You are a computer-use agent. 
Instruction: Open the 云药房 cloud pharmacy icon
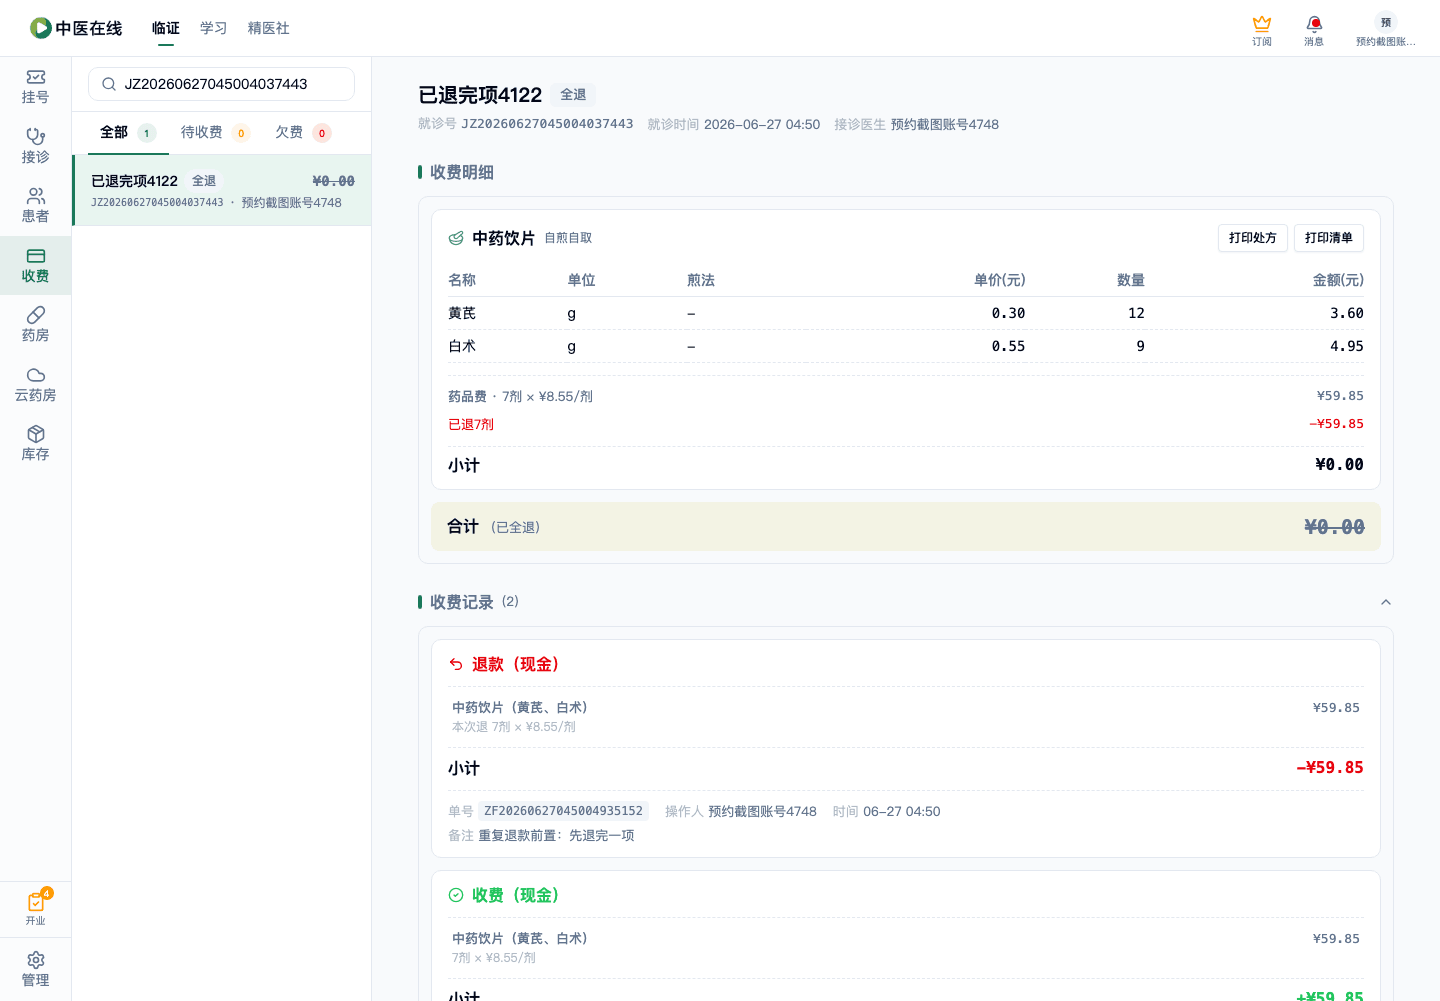coord(35,384)
